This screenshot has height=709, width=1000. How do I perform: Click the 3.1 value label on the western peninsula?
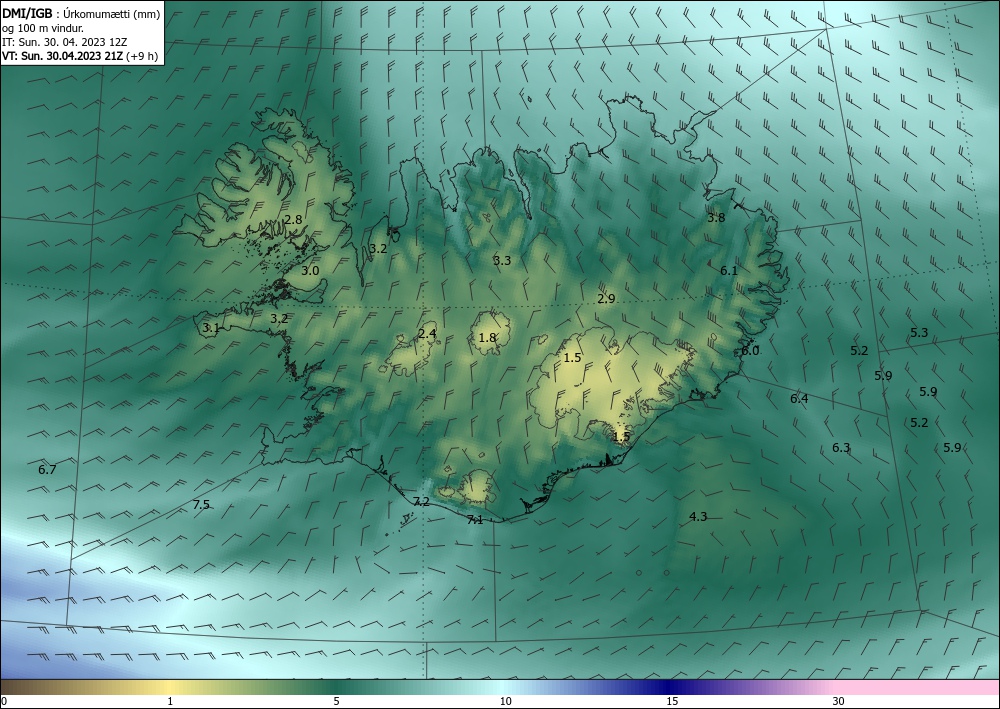211,328
